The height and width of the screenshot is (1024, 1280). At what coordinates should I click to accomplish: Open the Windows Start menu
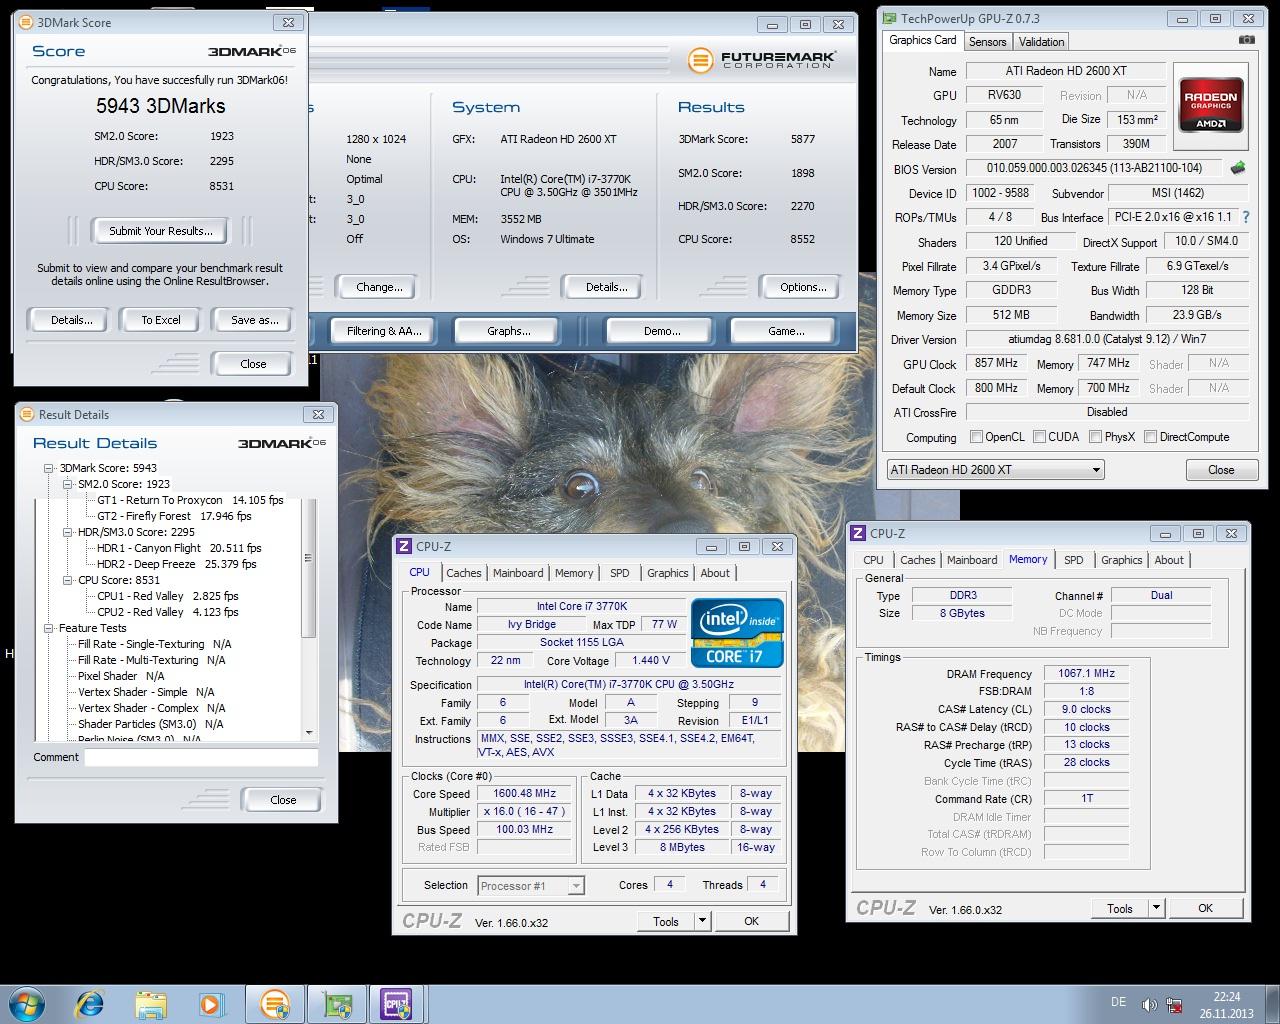(26, 1004)
